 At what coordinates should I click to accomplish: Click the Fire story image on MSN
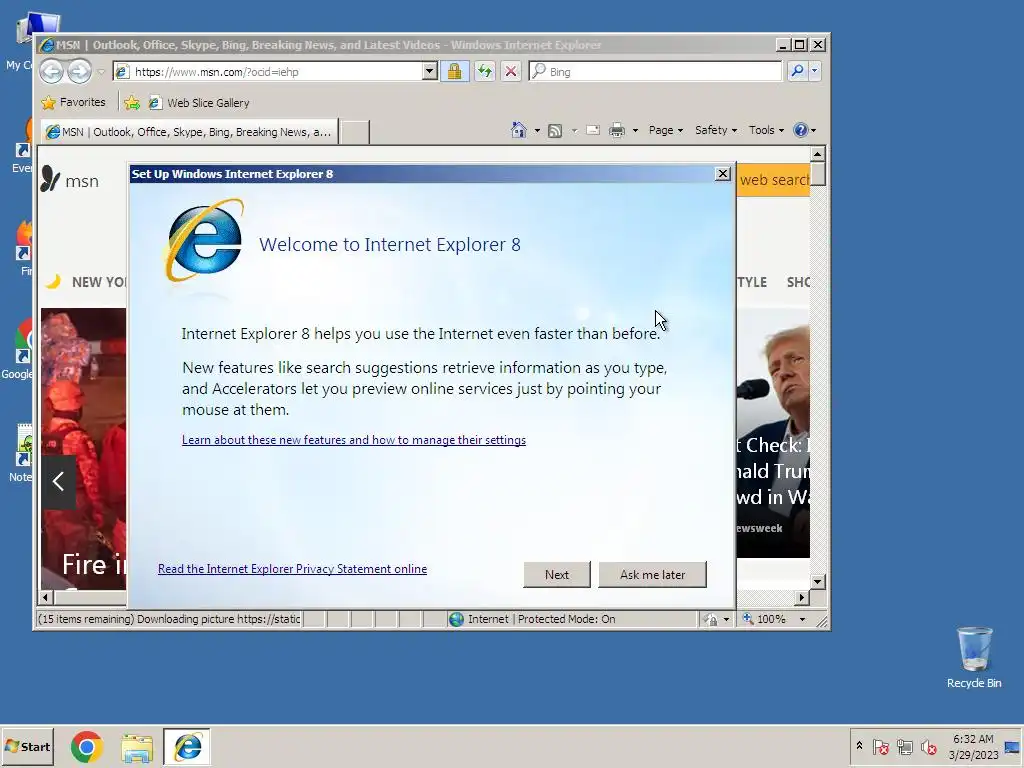(84, 449)
